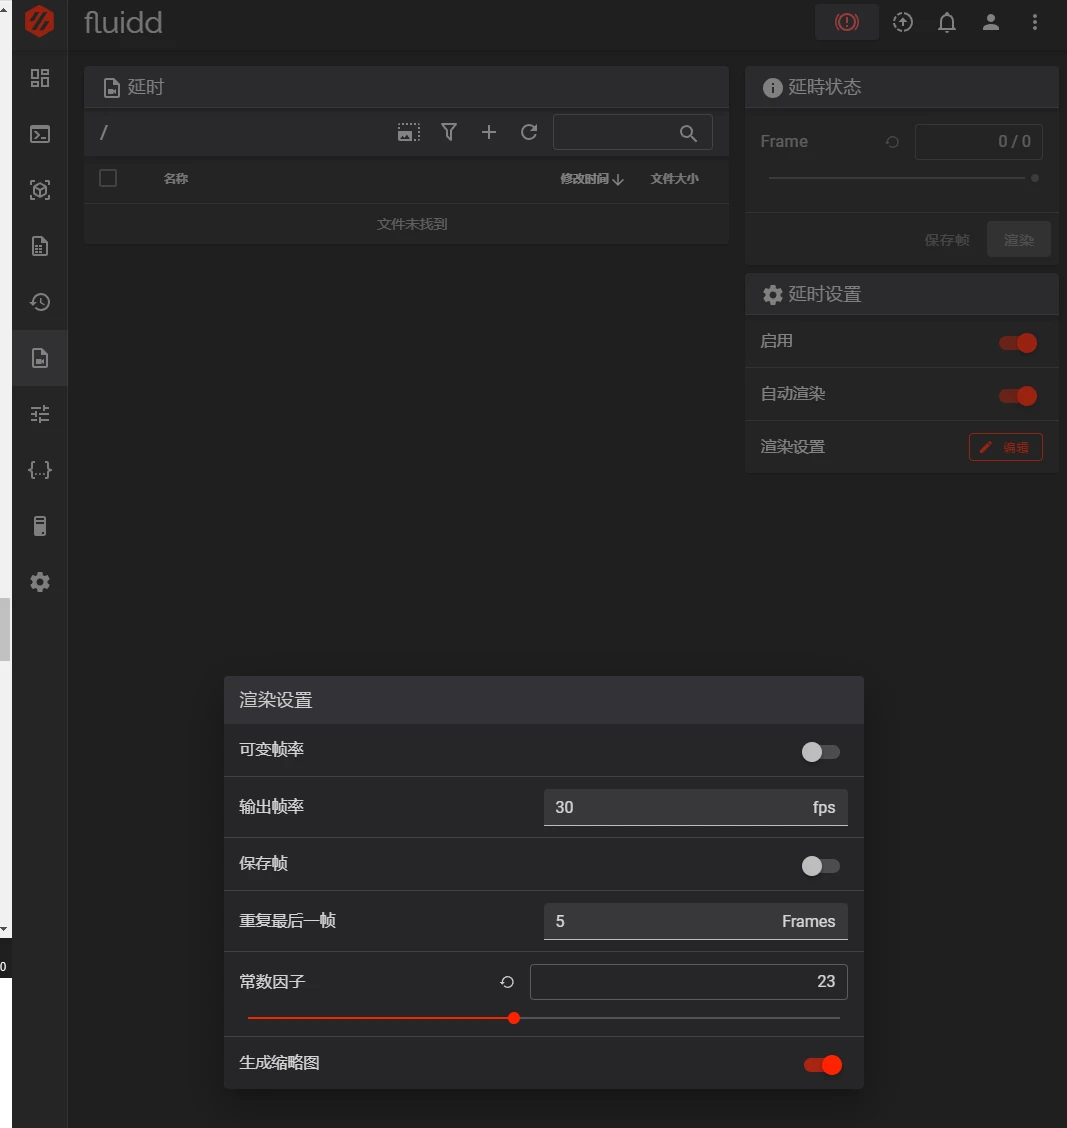Toggle the 保存帧 switch in render settings
Image resolution: width=1067 pixels, height=1128 pixels.
pos(821,866)
